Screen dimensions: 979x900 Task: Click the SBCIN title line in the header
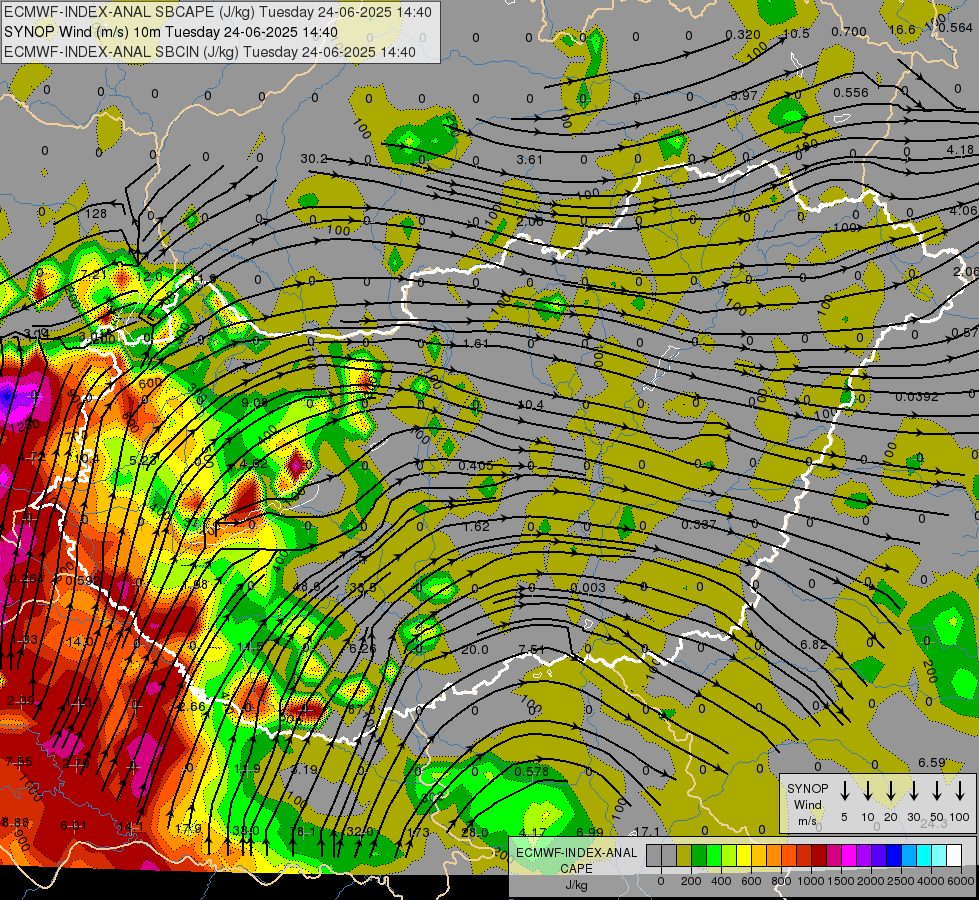[x=209, y=52]
